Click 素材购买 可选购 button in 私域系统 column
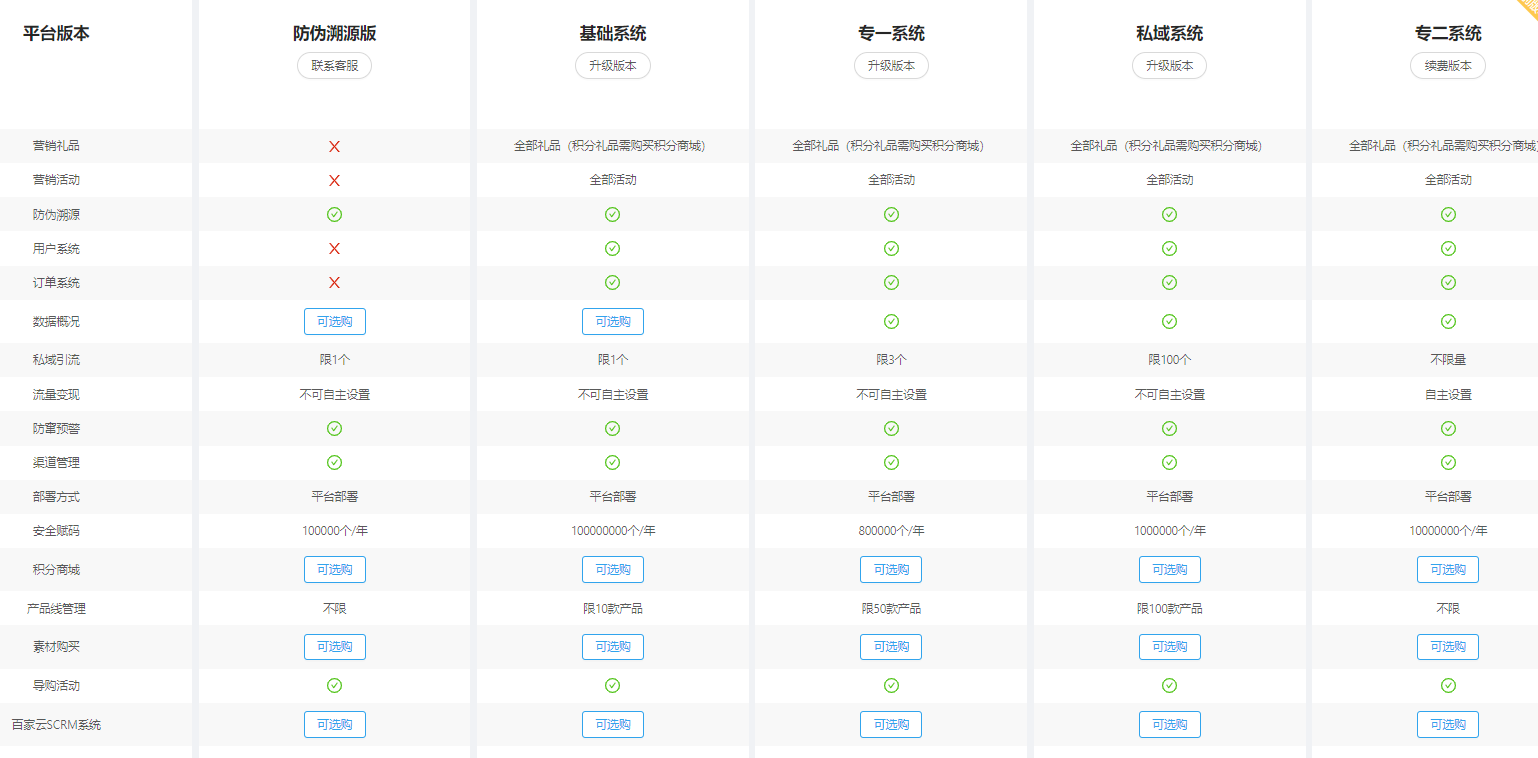 pyautogui.click(x=1169, y=647)
